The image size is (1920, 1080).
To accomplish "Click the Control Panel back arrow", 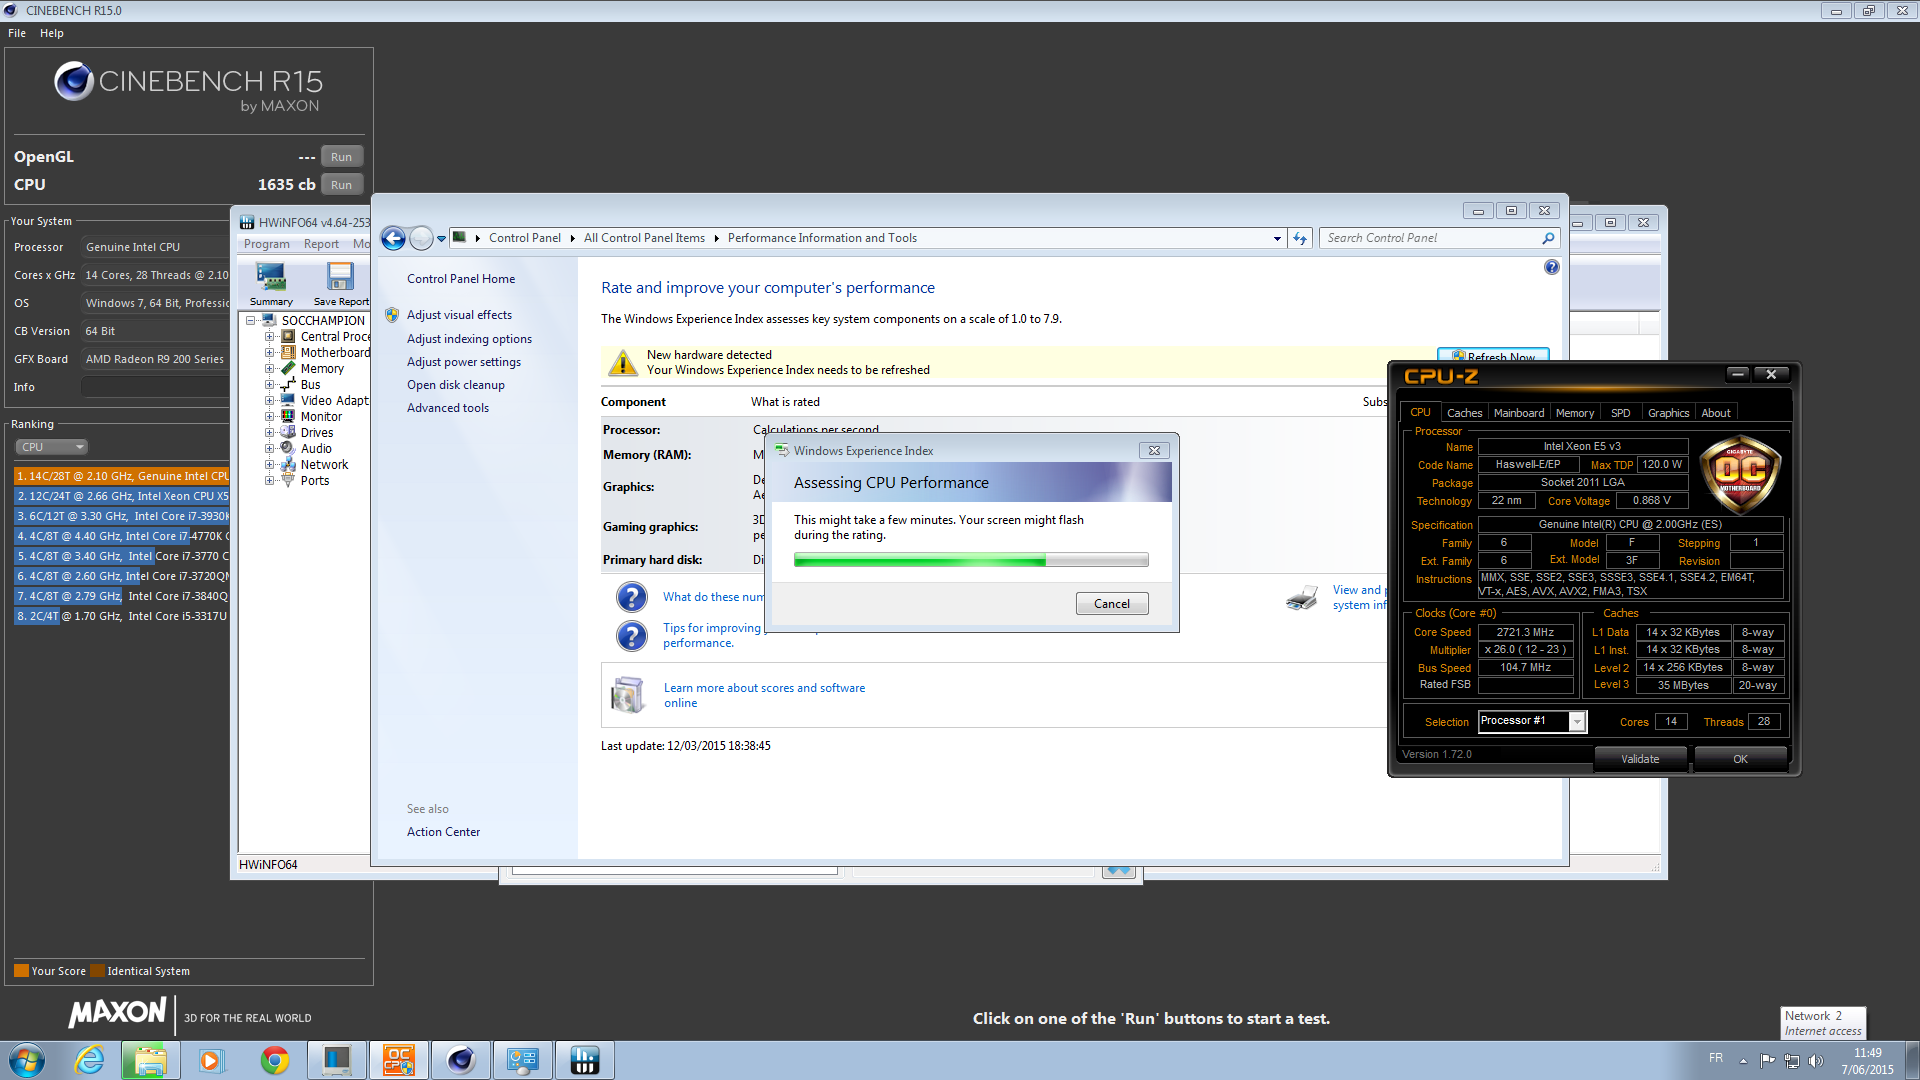I will coord(394,238).
